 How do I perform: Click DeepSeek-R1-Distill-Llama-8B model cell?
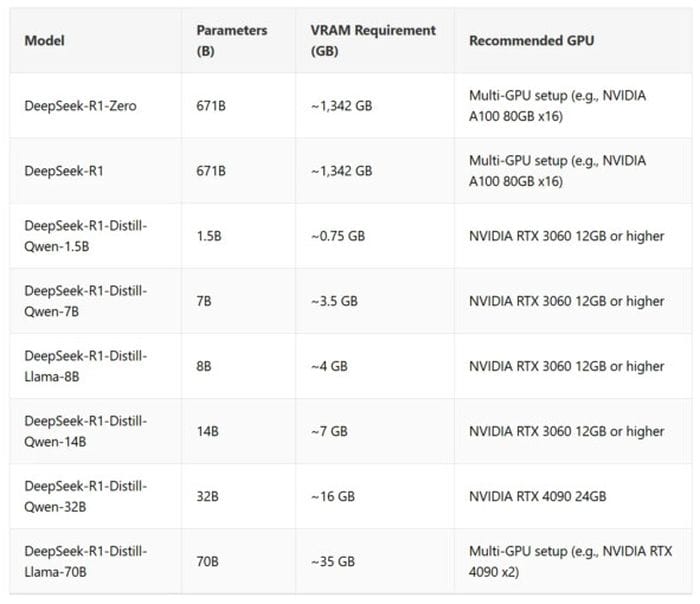[86, 366]
